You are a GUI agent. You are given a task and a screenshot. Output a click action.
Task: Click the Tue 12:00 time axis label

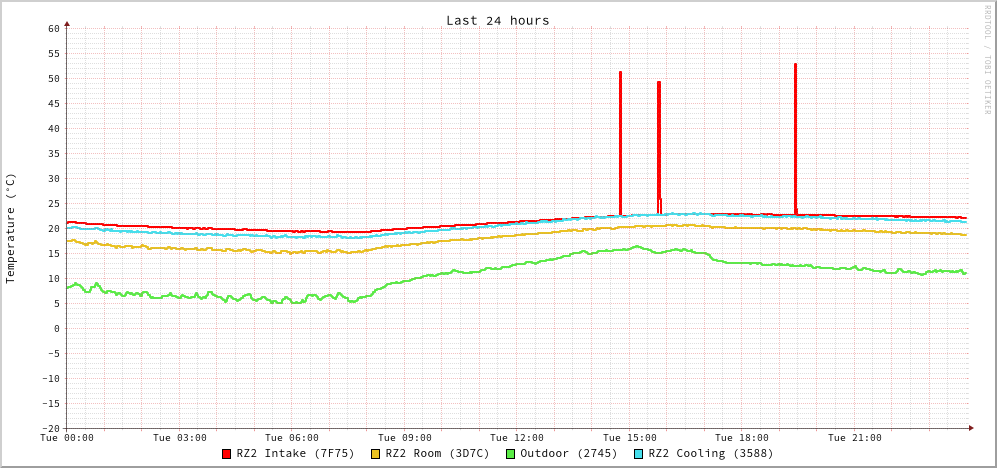point(517,438)
